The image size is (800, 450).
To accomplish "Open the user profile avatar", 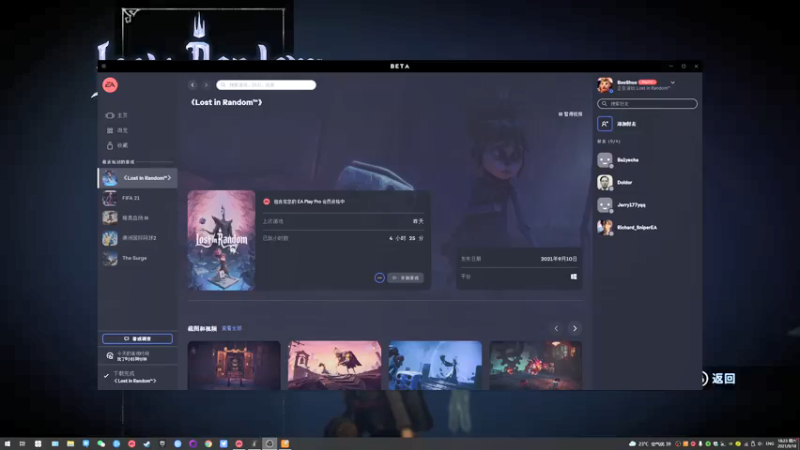I will coord(605,85).
